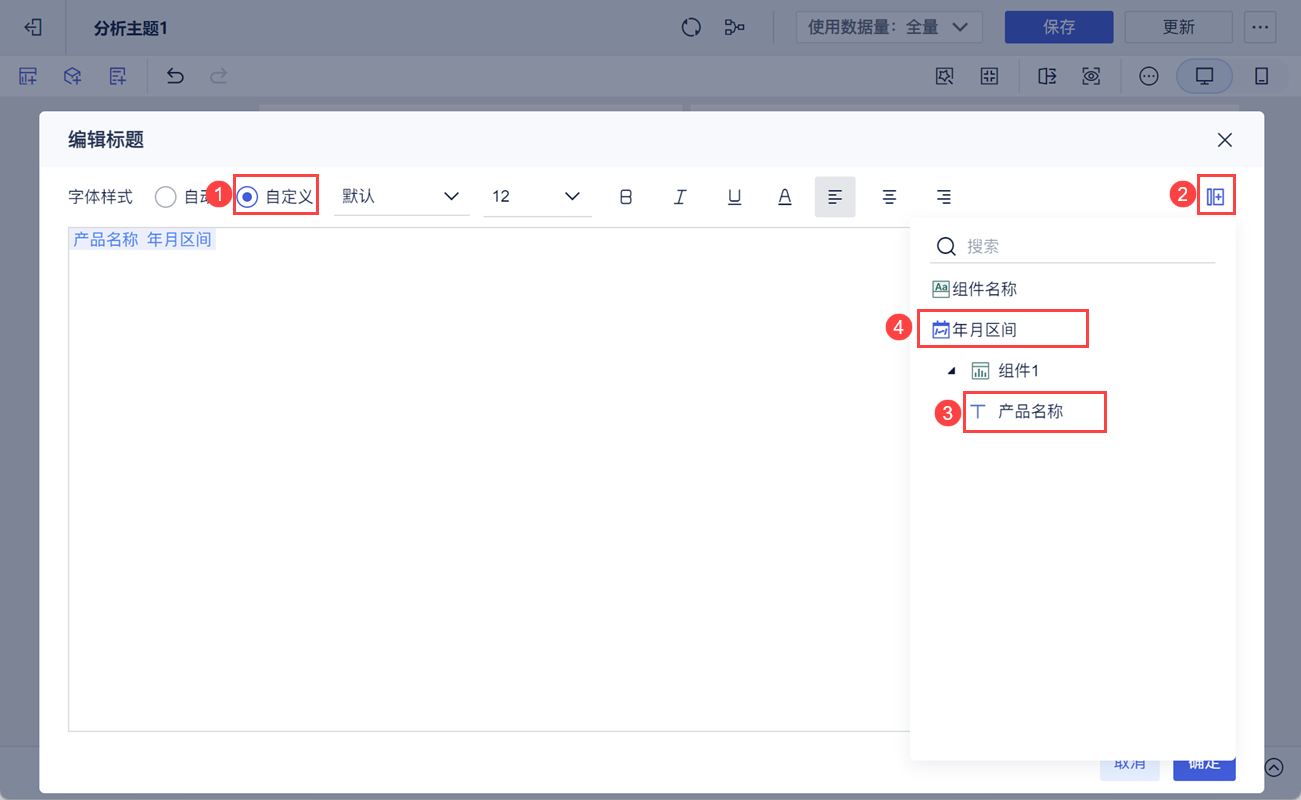This screenshot has width=1301, height=800.
Task: Click the 保存 button
Action: click(x=1059, y=27)
